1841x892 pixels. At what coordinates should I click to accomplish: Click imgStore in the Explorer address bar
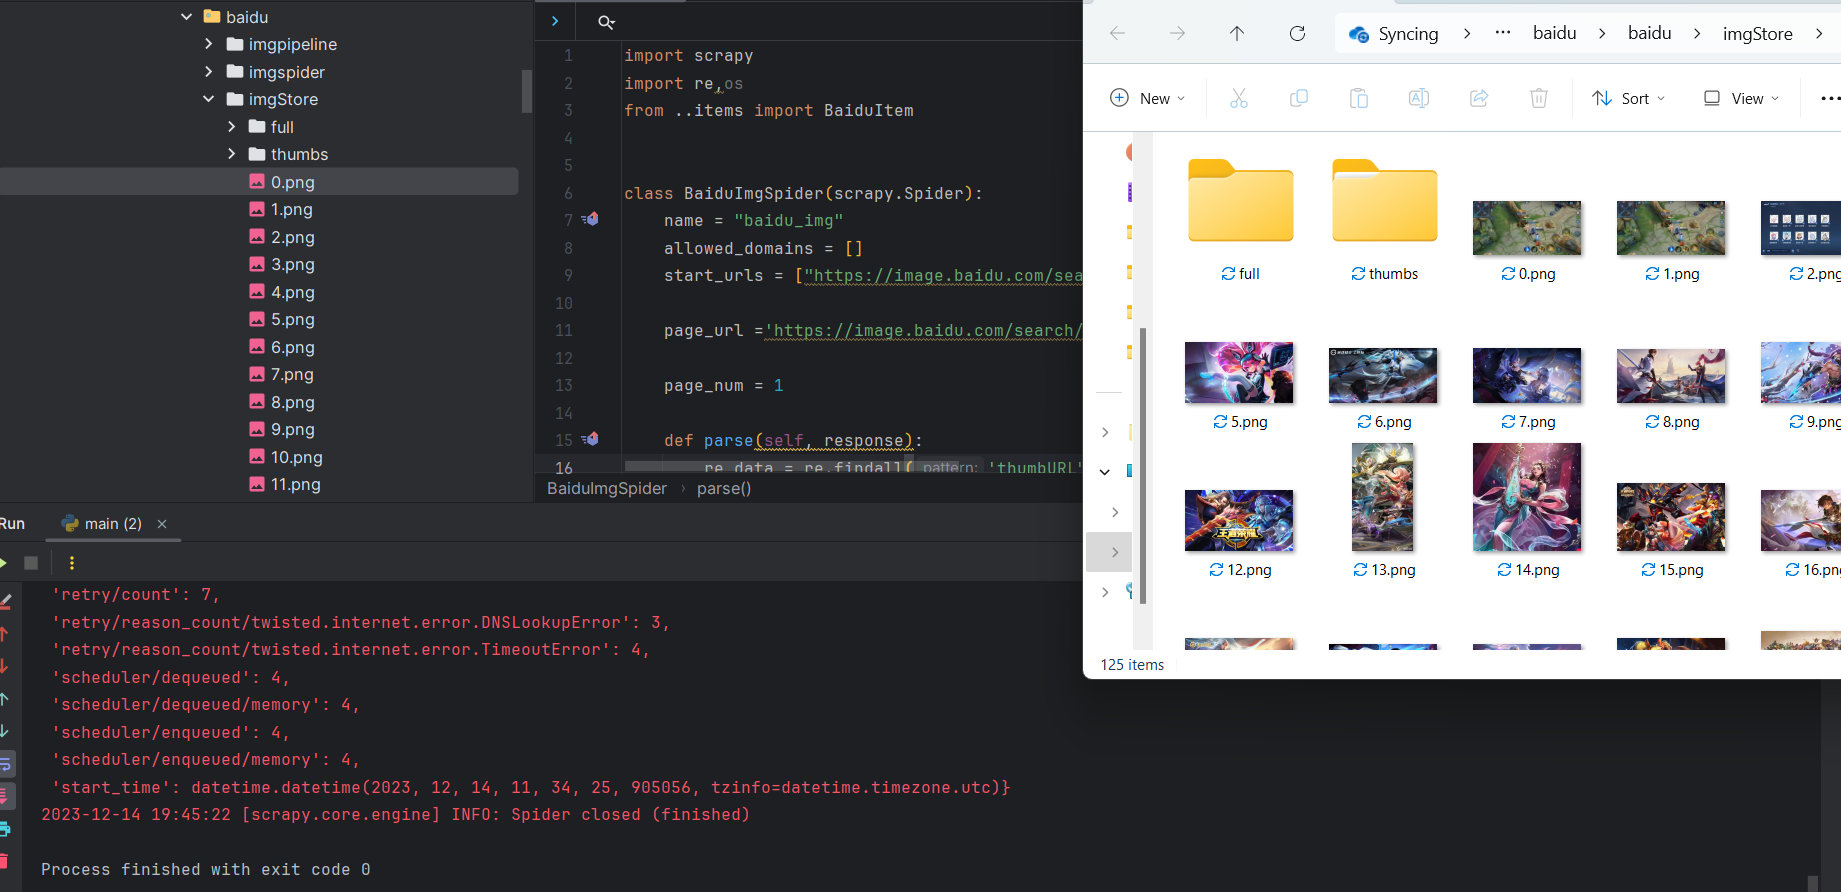click(1757, 34)
